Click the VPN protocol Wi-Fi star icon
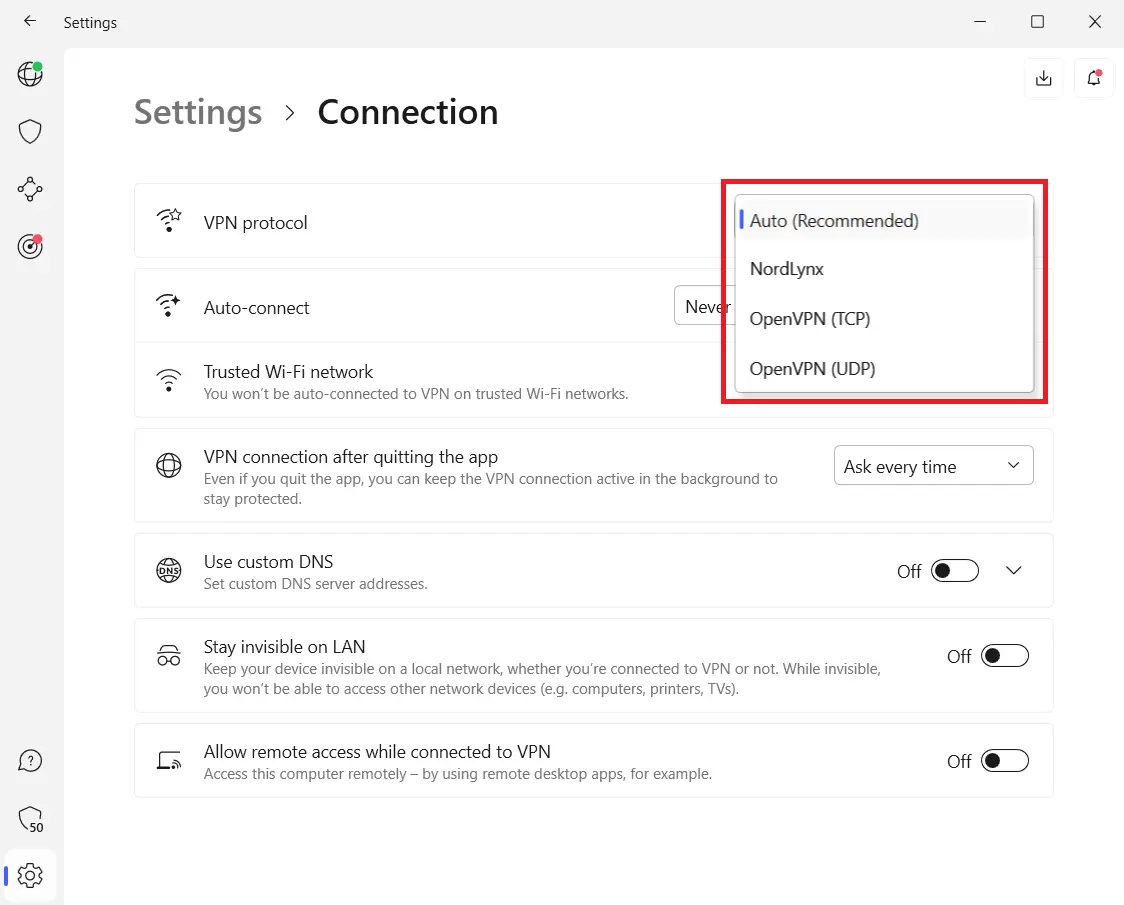 pos(168,220)
